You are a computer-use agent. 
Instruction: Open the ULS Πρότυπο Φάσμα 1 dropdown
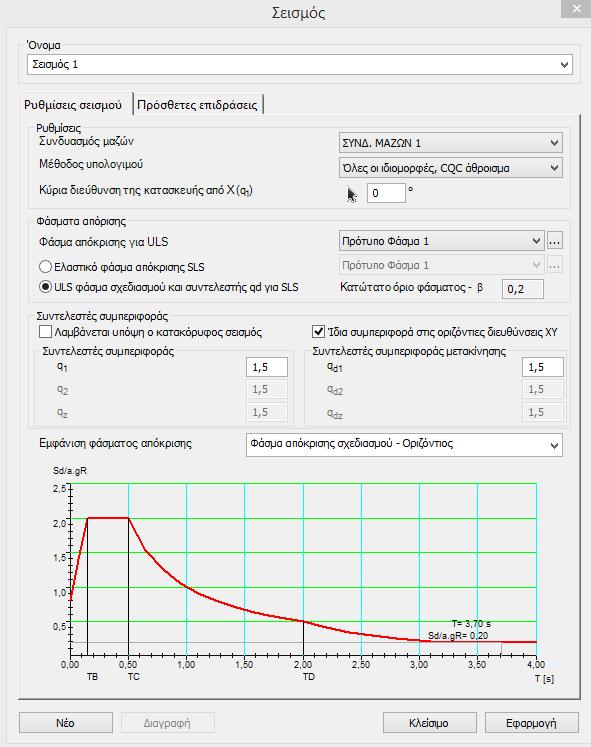[441, 241]
